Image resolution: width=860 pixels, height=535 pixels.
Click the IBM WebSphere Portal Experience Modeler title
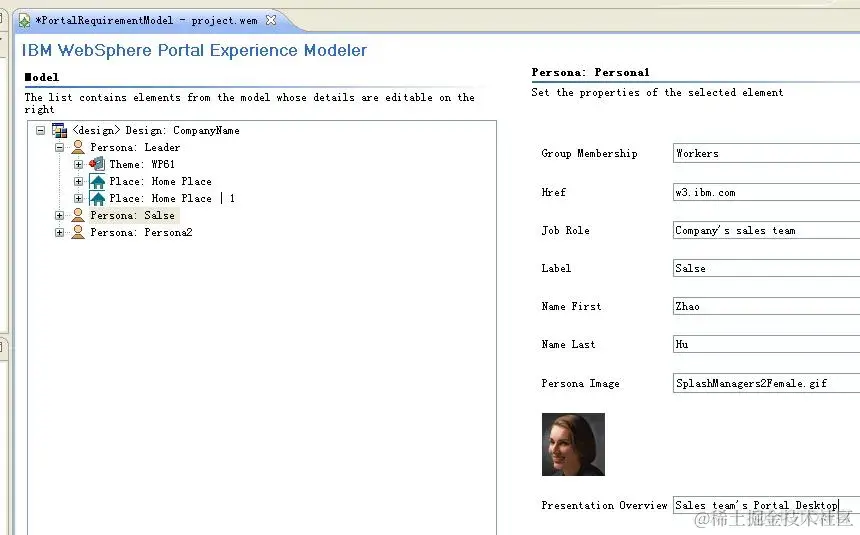click(194, 50)
